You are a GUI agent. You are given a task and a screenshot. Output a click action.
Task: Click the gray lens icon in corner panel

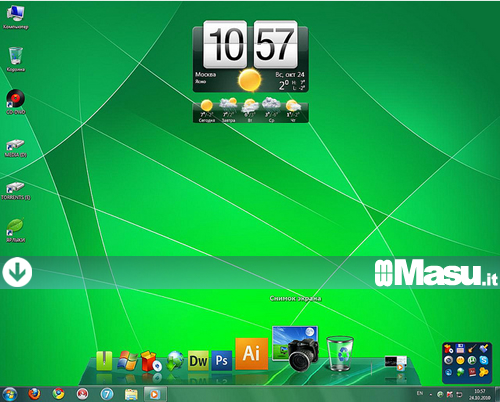pos(449,360)
